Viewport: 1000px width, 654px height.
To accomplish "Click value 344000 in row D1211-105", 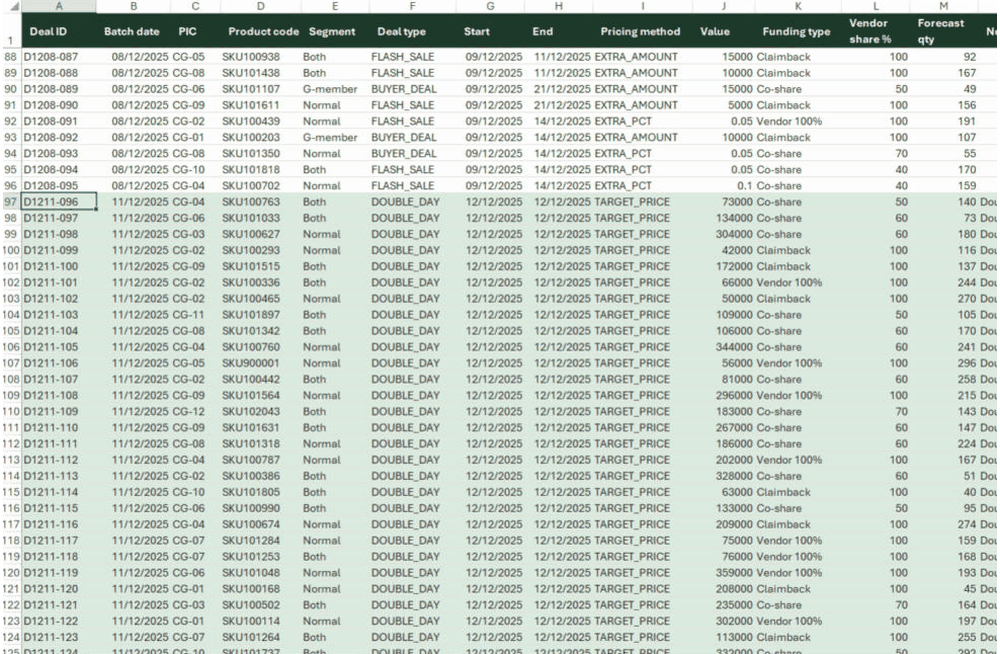I will (x=734, y=347).
